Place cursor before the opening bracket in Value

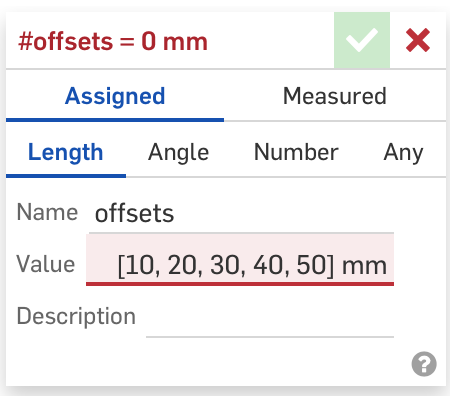pyautogui.click(x=118, y=266)
